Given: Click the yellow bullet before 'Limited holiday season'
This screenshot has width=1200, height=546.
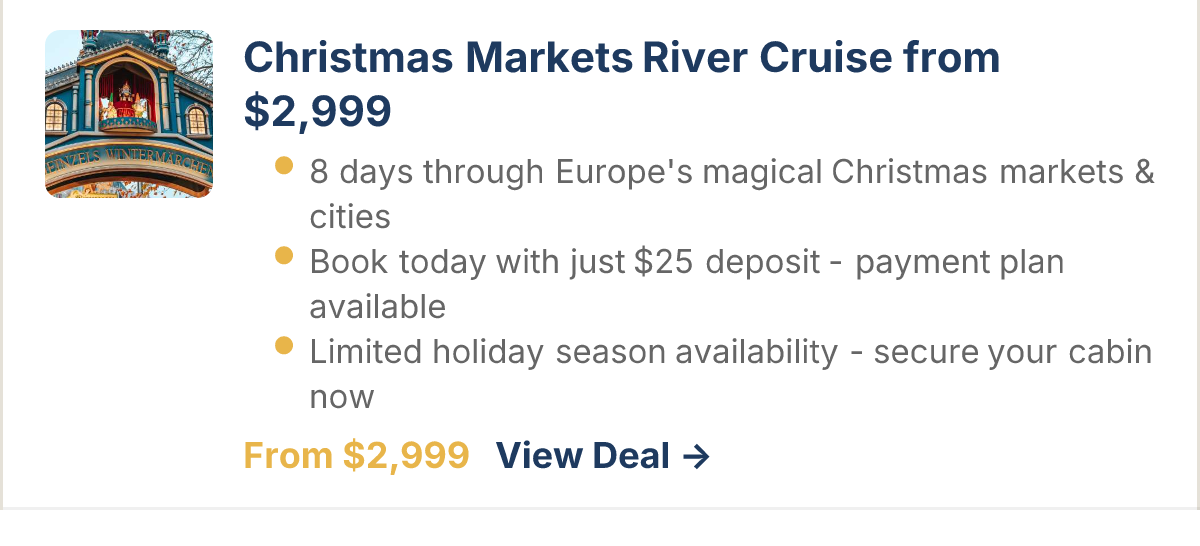Looking at the screenshot, I should pyautogui.click(x=284, y=345).
